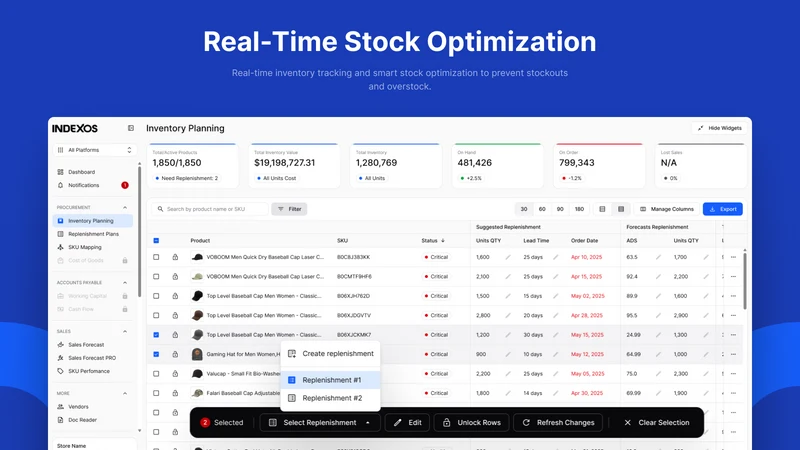Screen dimensions: 800x450
Task: Check the Falari Baseball Cap row
Action: click(156, 393)
